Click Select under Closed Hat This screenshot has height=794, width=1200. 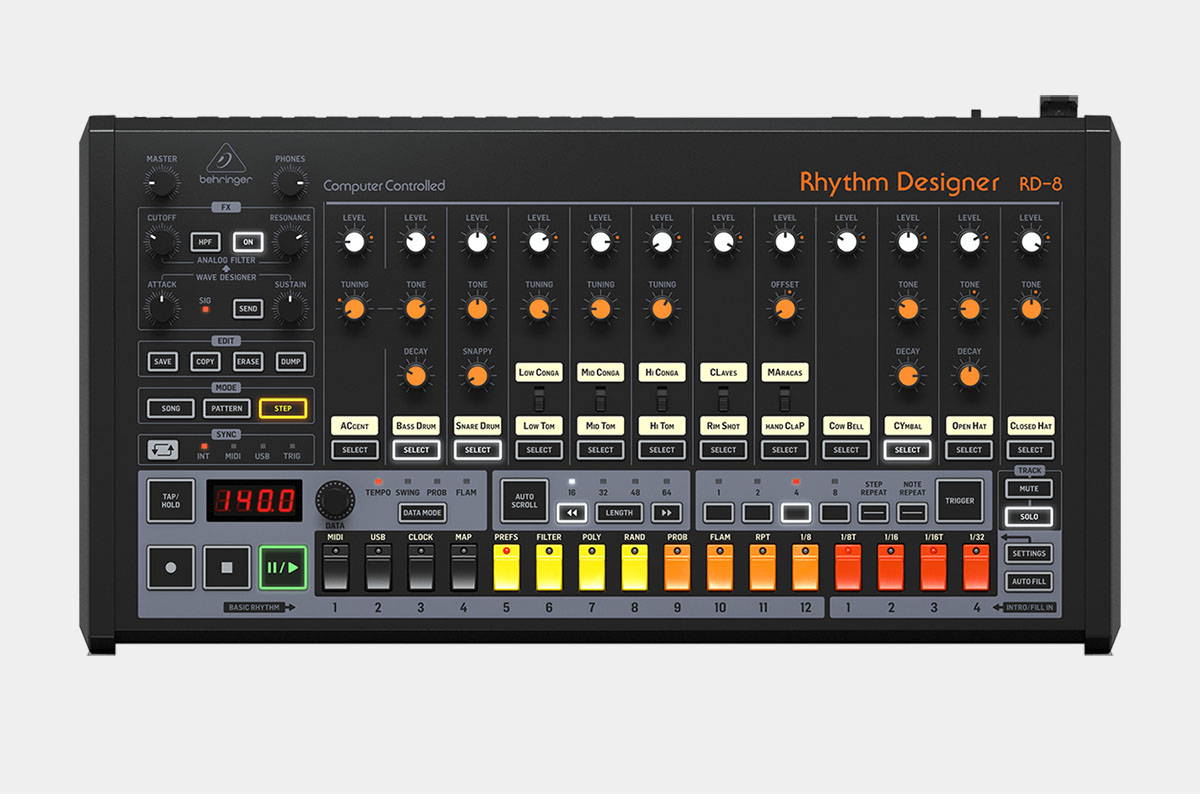pos(1031,450)
